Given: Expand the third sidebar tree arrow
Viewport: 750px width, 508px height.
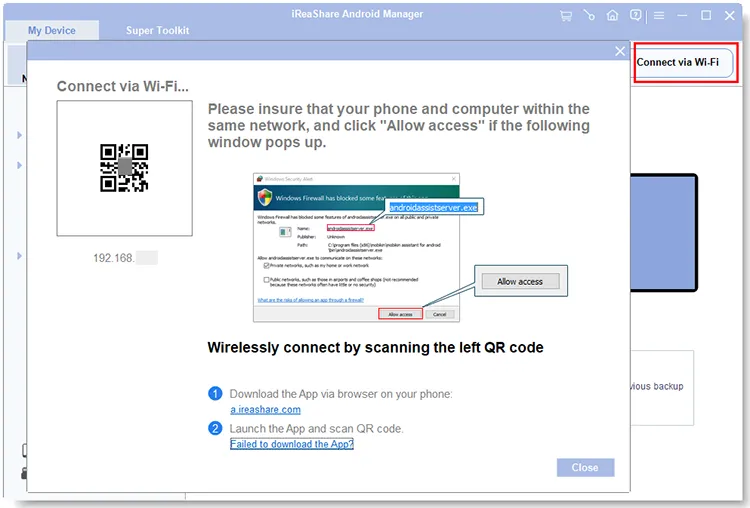Looking at the screenshot, I should click(x=19, y=256).
